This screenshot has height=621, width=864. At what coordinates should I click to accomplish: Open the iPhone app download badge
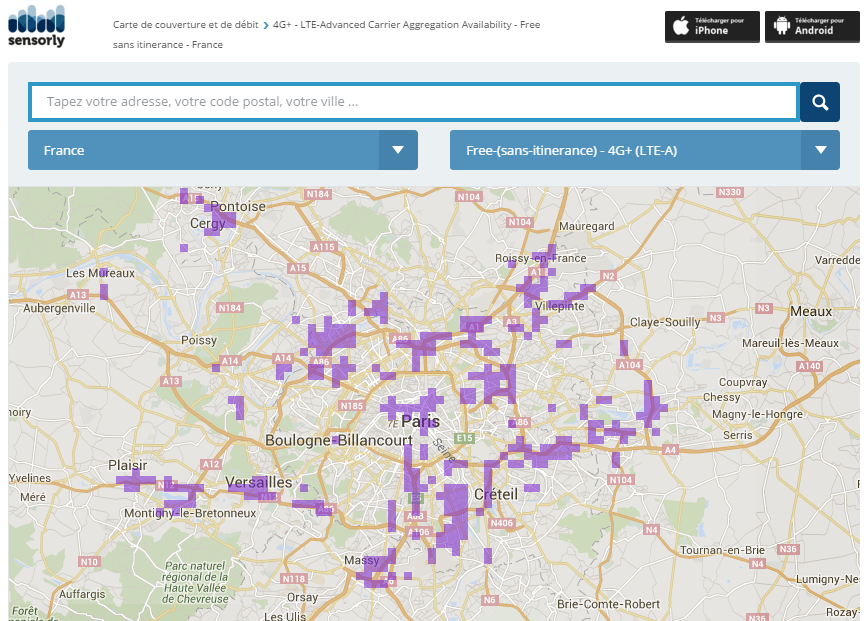pos(712,27)
